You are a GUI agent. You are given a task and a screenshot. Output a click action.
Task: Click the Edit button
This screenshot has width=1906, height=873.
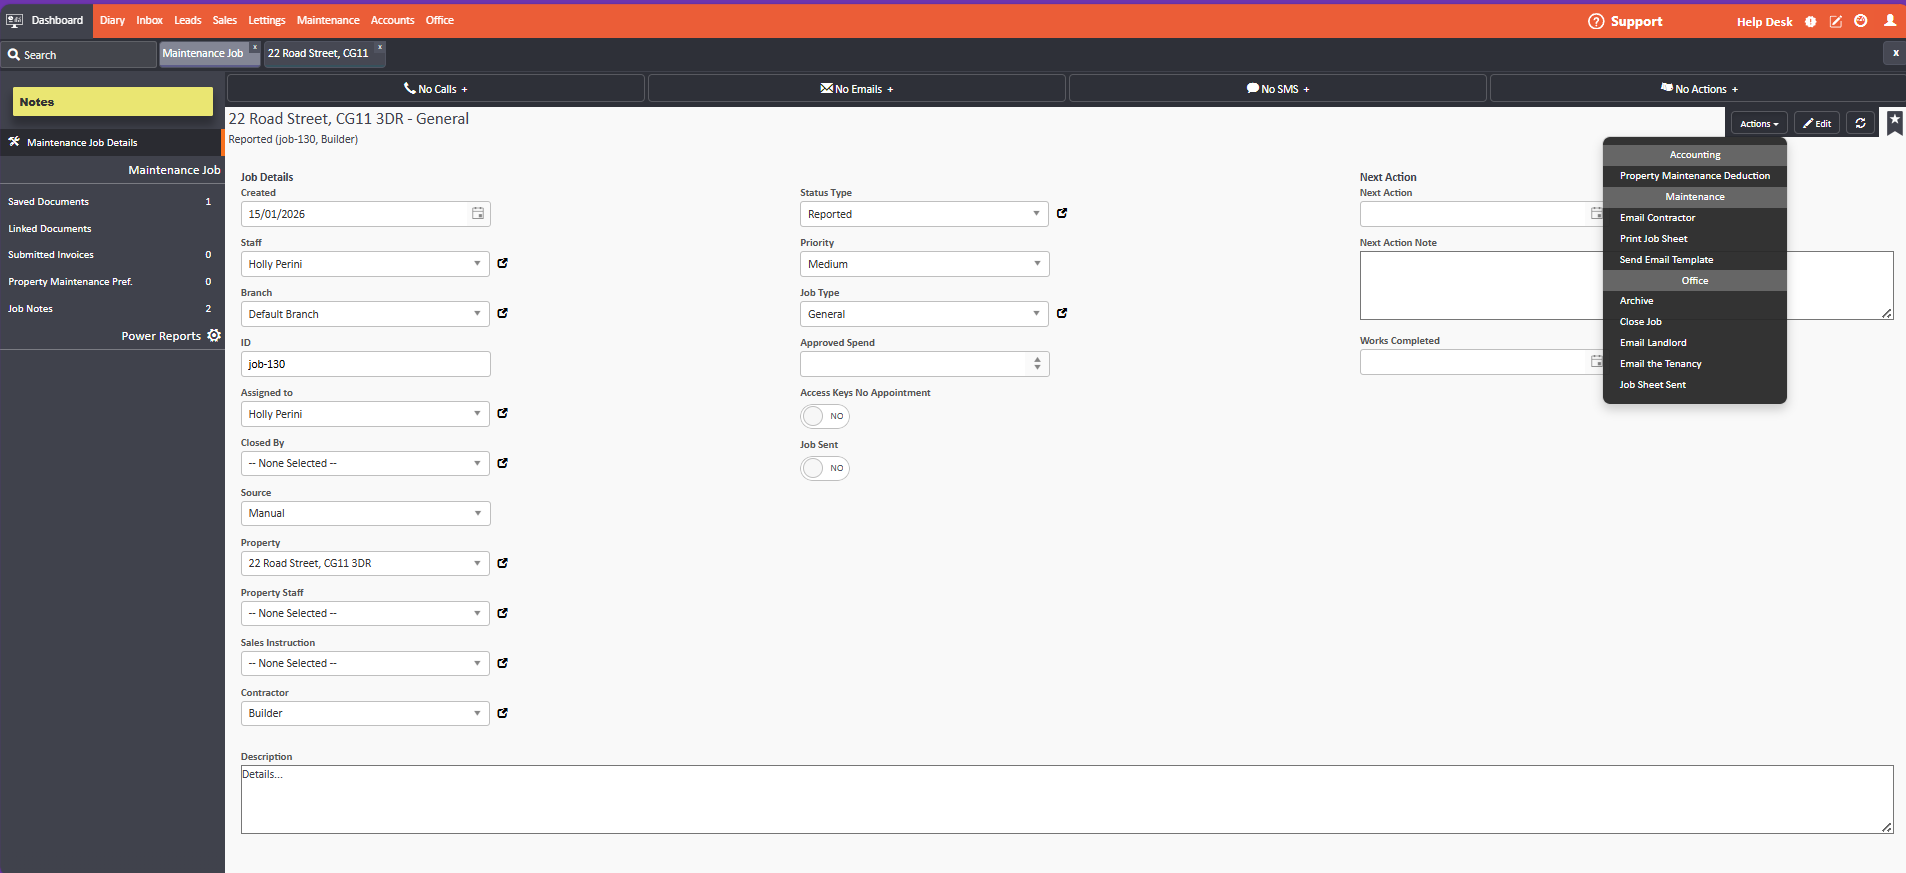(x=1816, y=123)
